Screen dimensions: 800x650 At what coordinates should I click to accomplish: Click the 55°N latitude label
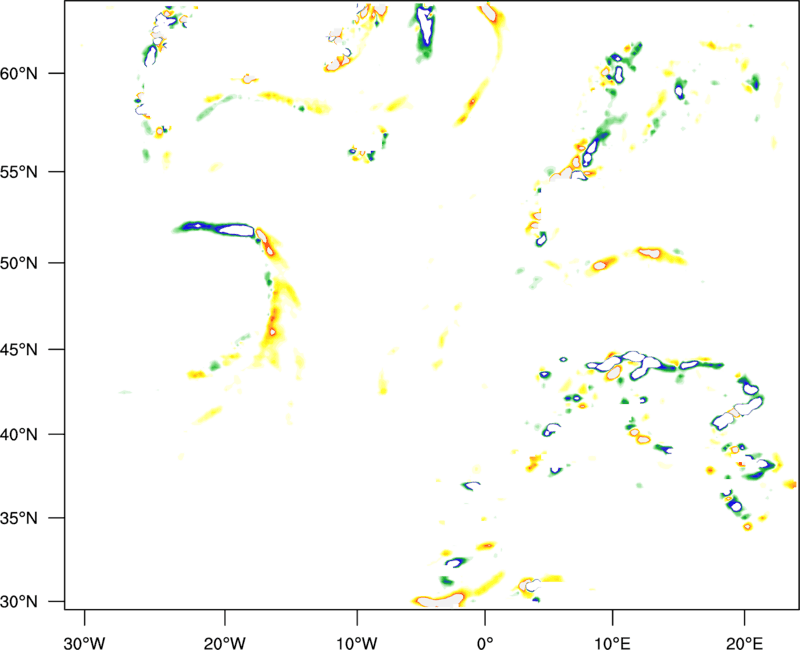[x=19, y=172]
